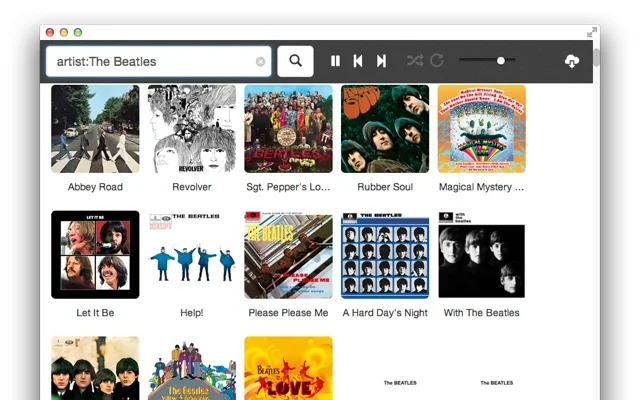The height and width of the screenshot is (400, 640).
Task: Click the artist:The Beatles search field
Action: (x=150, y=61)
